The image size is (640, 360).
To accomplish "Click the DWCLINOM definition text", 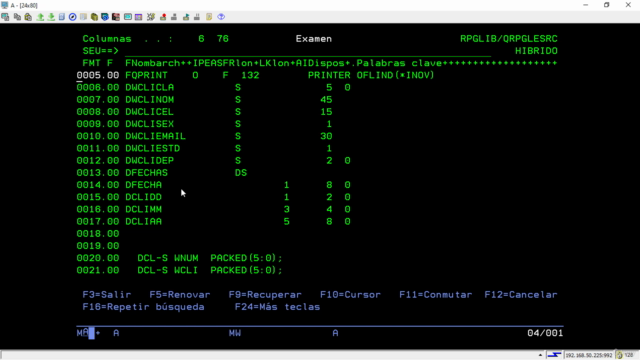I will coord(150,100).
